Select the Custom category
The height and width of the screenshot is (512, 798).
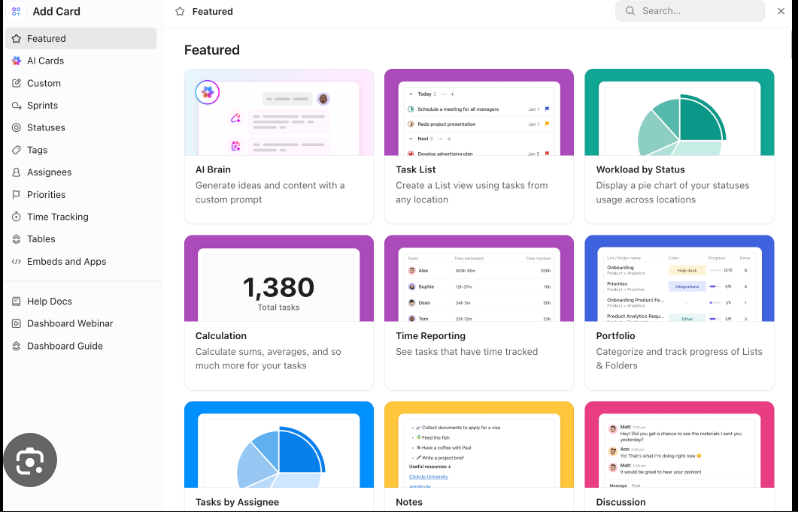pos(81,83)
